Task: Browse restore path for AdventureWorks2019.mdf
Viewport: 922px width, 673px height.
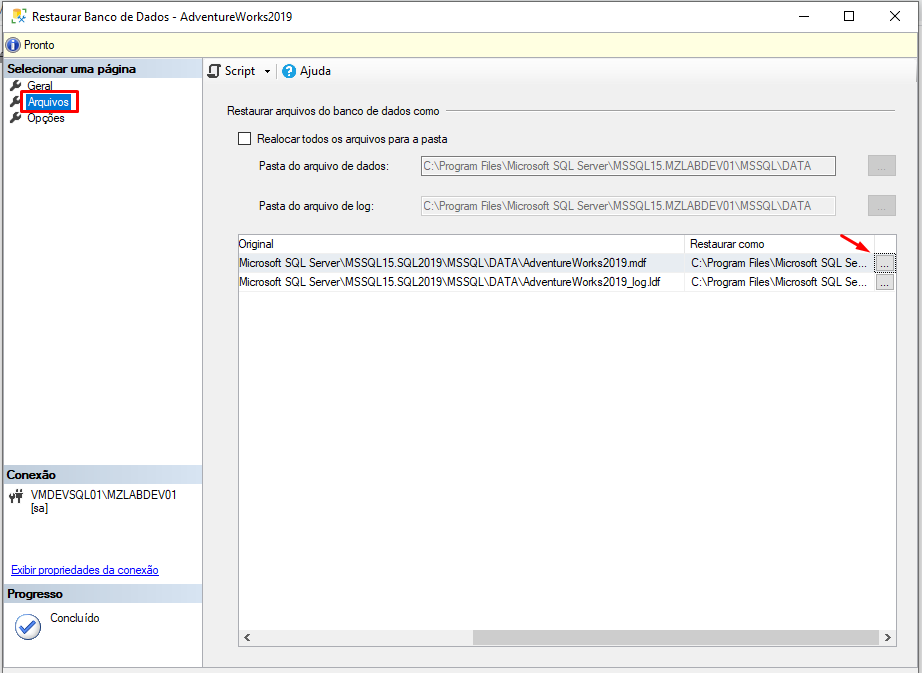Action: pyautogui.click(x=884, y=263)
